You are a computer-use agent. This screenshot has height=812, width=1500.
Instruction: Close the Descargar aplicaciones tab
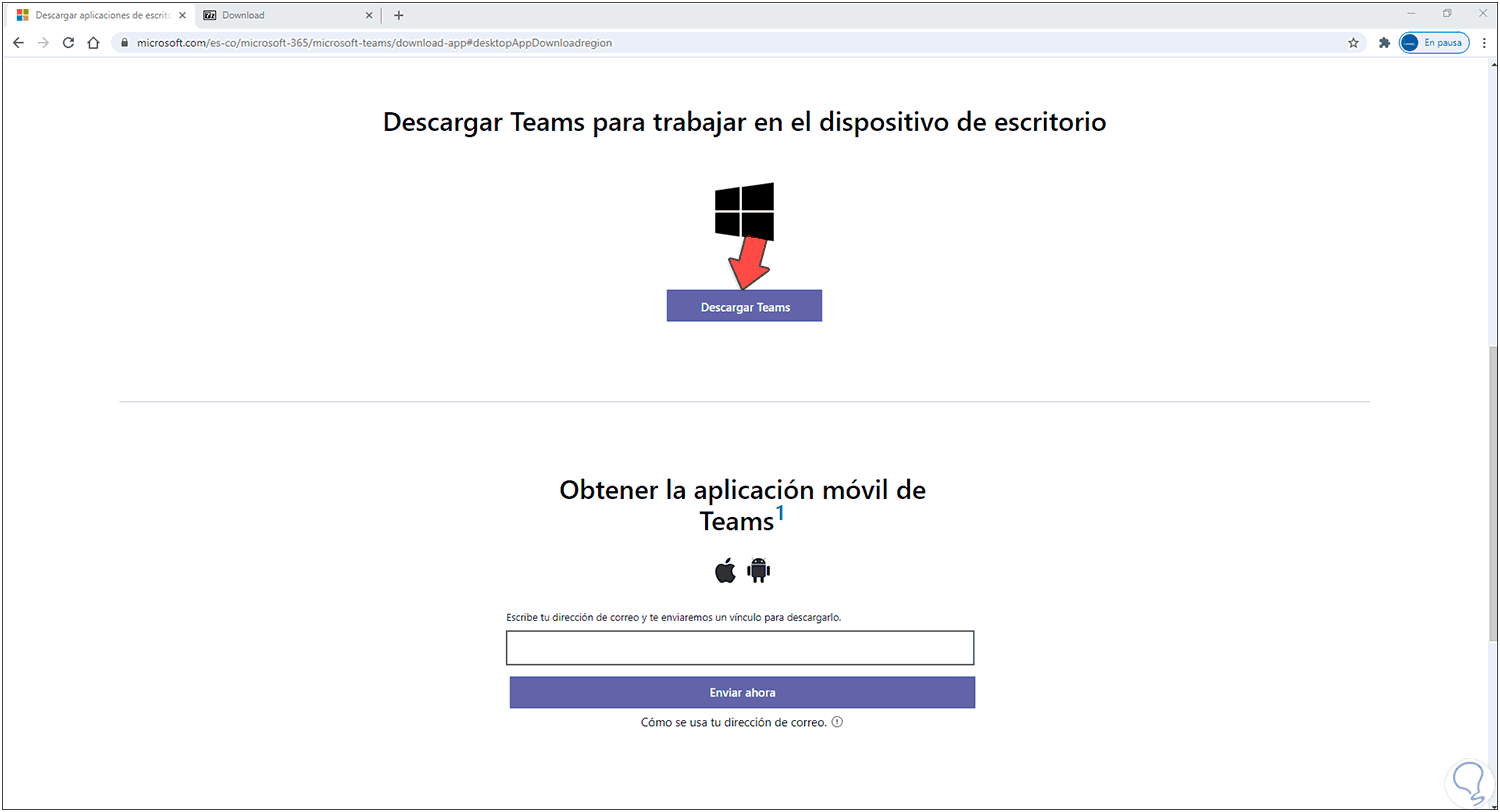tap(184, 15)
